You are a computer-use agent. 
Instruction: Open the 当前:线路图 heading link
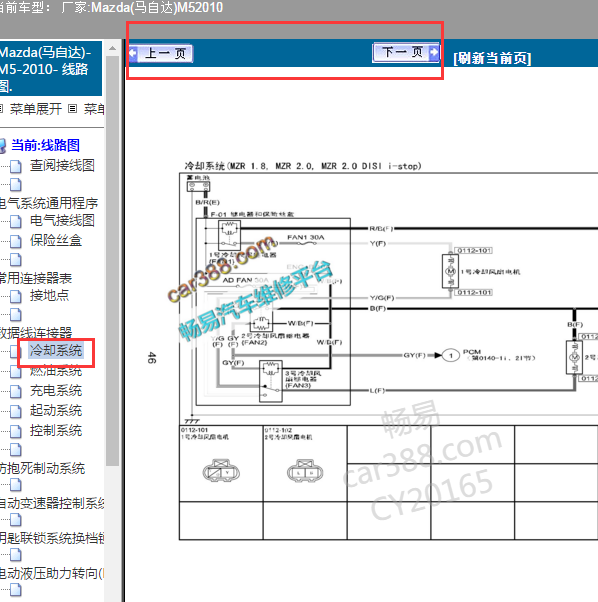click(x=45, y=145)
